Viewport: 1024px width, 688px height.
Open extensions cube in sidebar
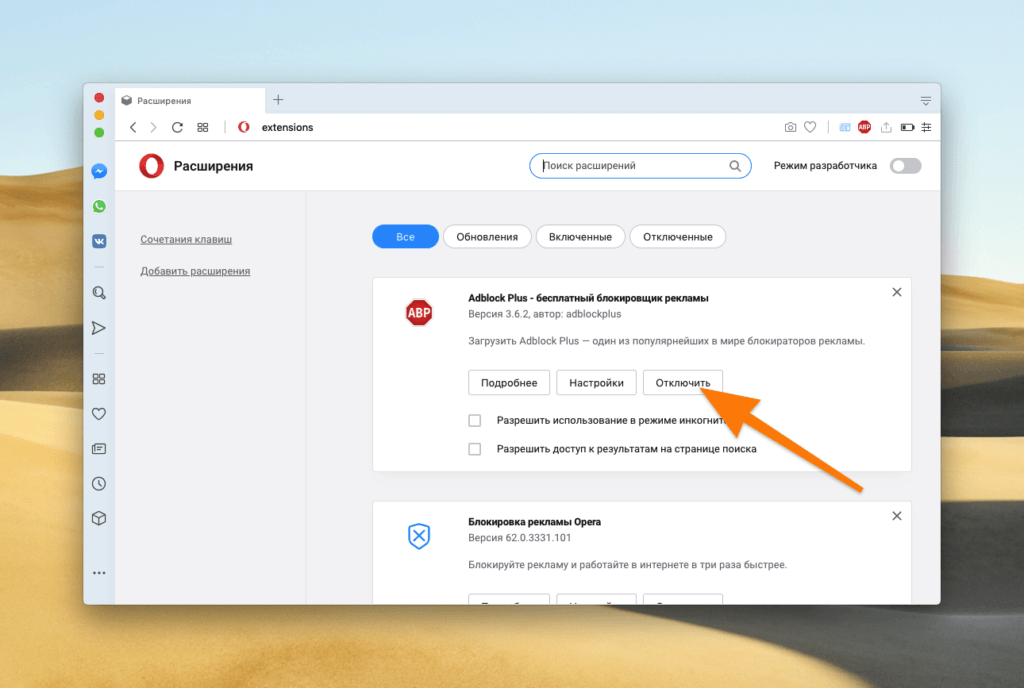pos(99,518)
